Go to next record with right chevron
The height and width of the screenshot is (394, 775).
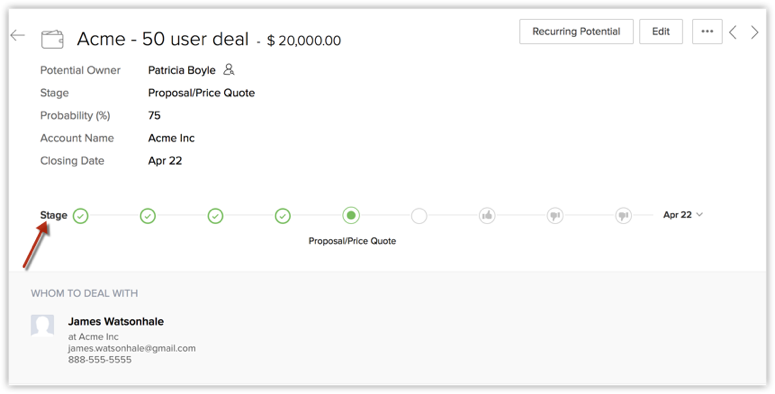pos(755,32)
